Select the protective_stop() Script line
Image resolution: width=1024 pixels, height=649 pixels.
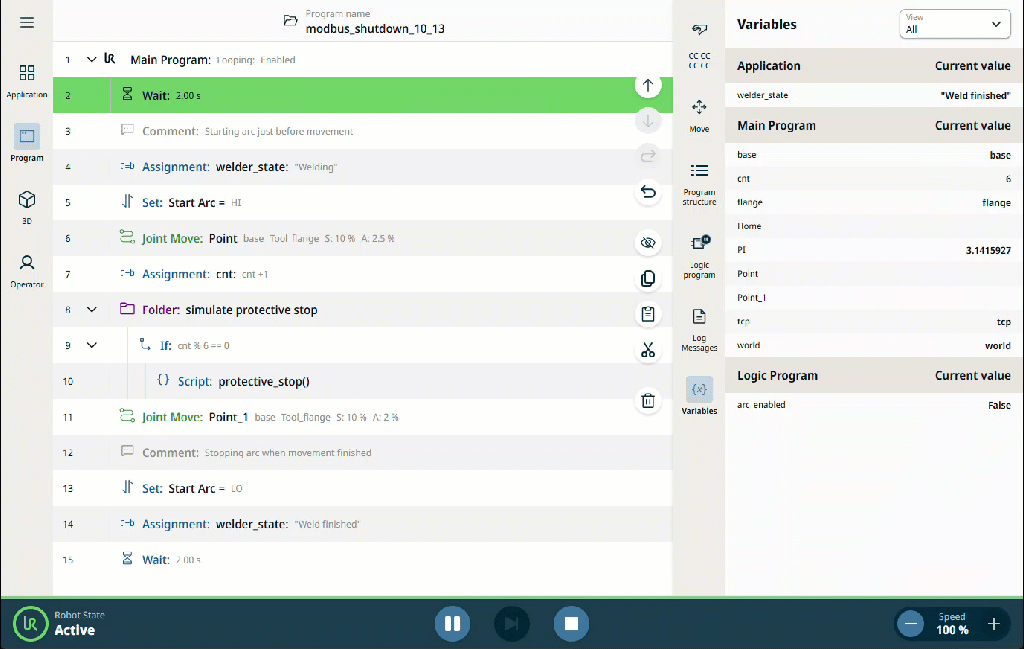(x=362, y=381)
